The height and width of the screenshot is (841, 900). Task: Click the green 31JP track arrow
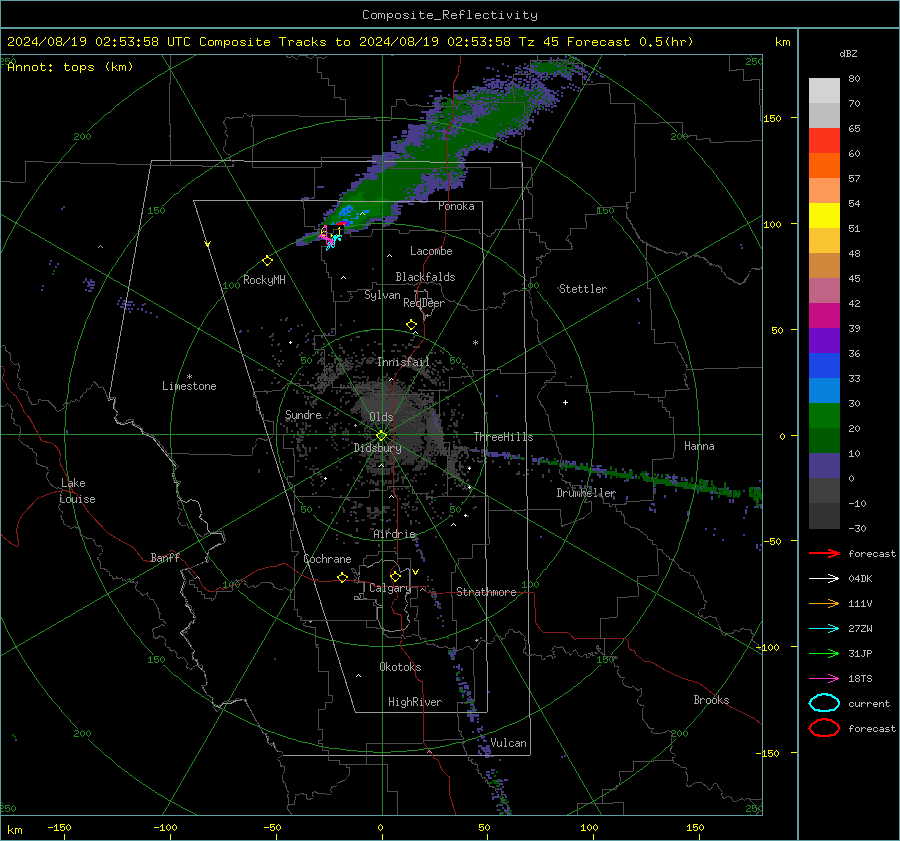coord(824,653)
